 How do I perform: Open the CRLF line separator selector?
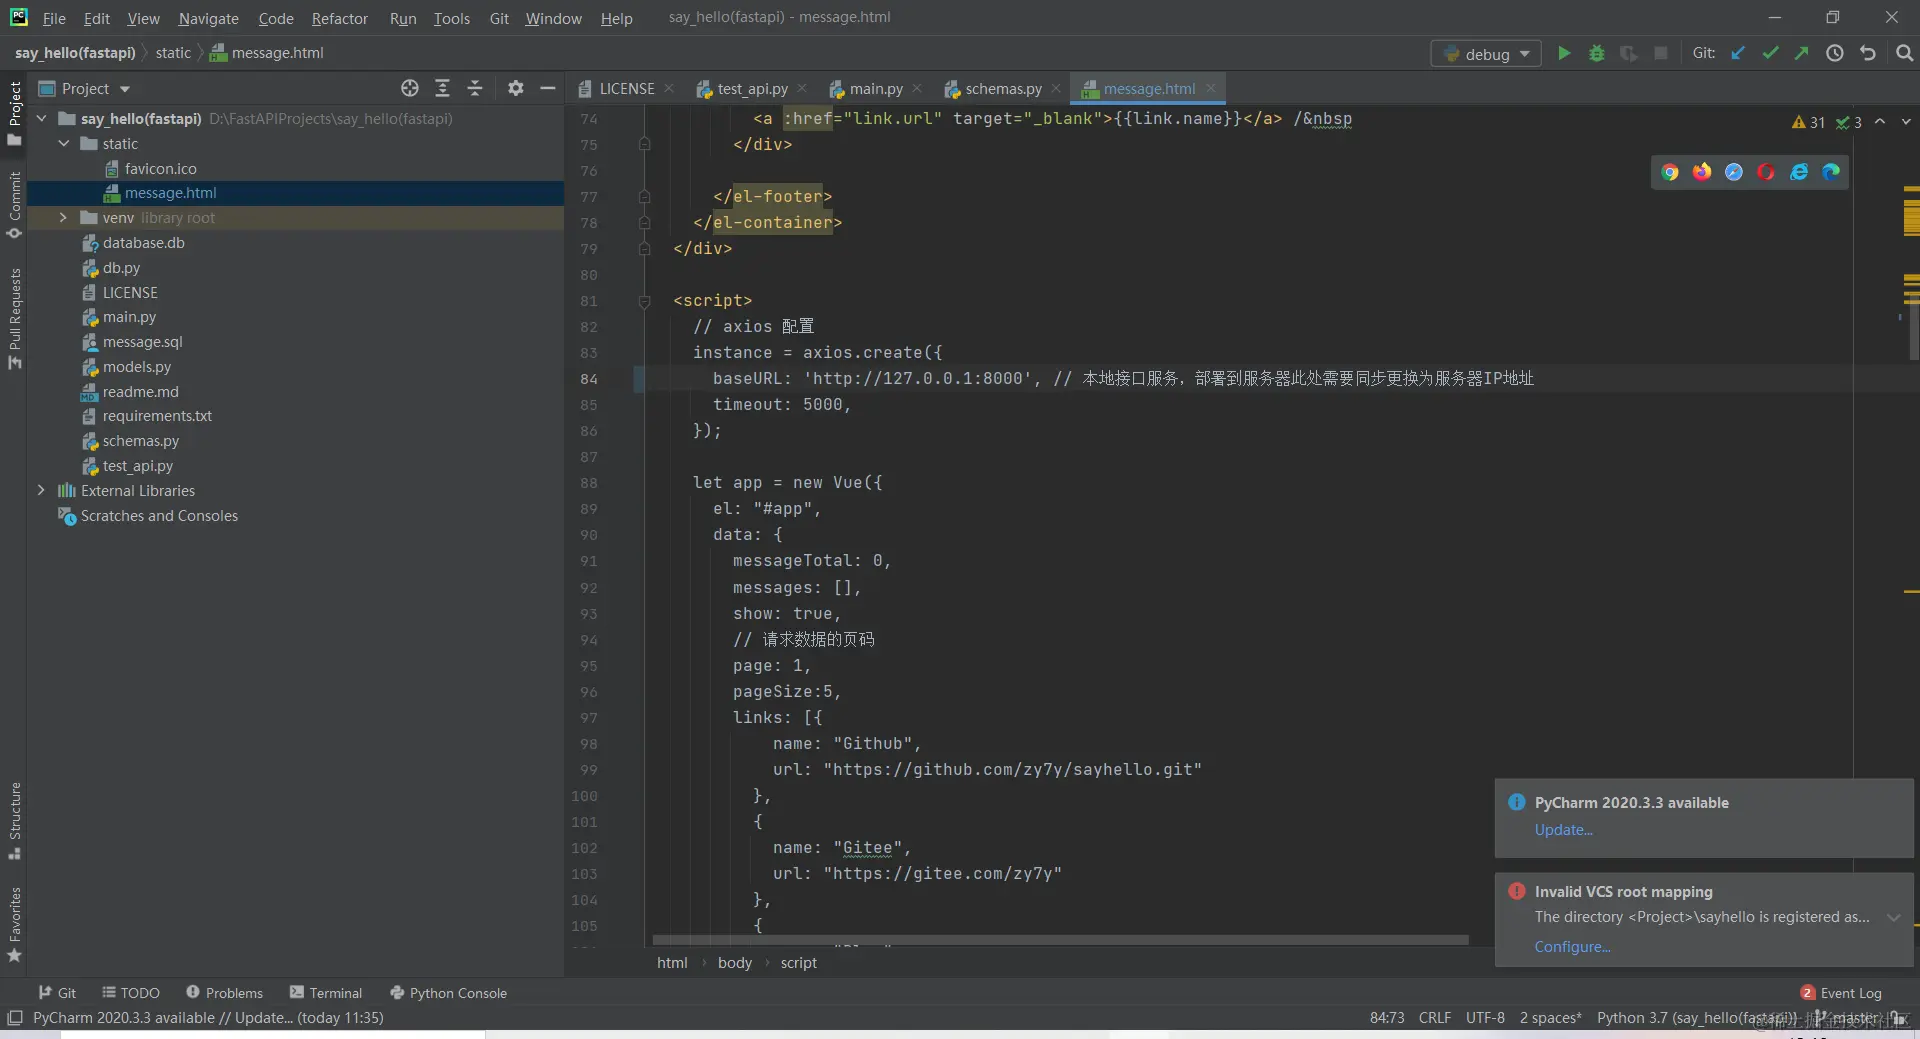pyautogui.click(x=1434, y=1018)
